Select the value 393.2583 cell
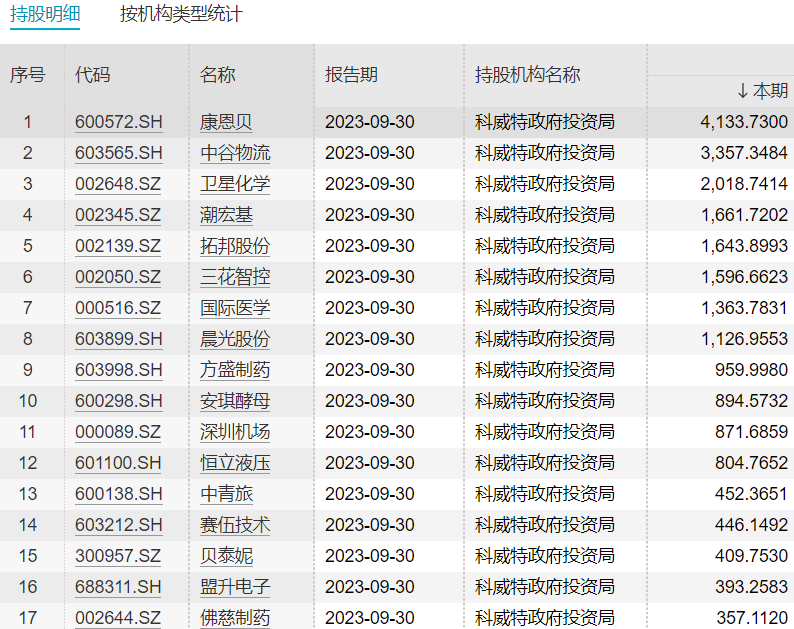Screen dimensions: 794x629 tap(751, 587)
